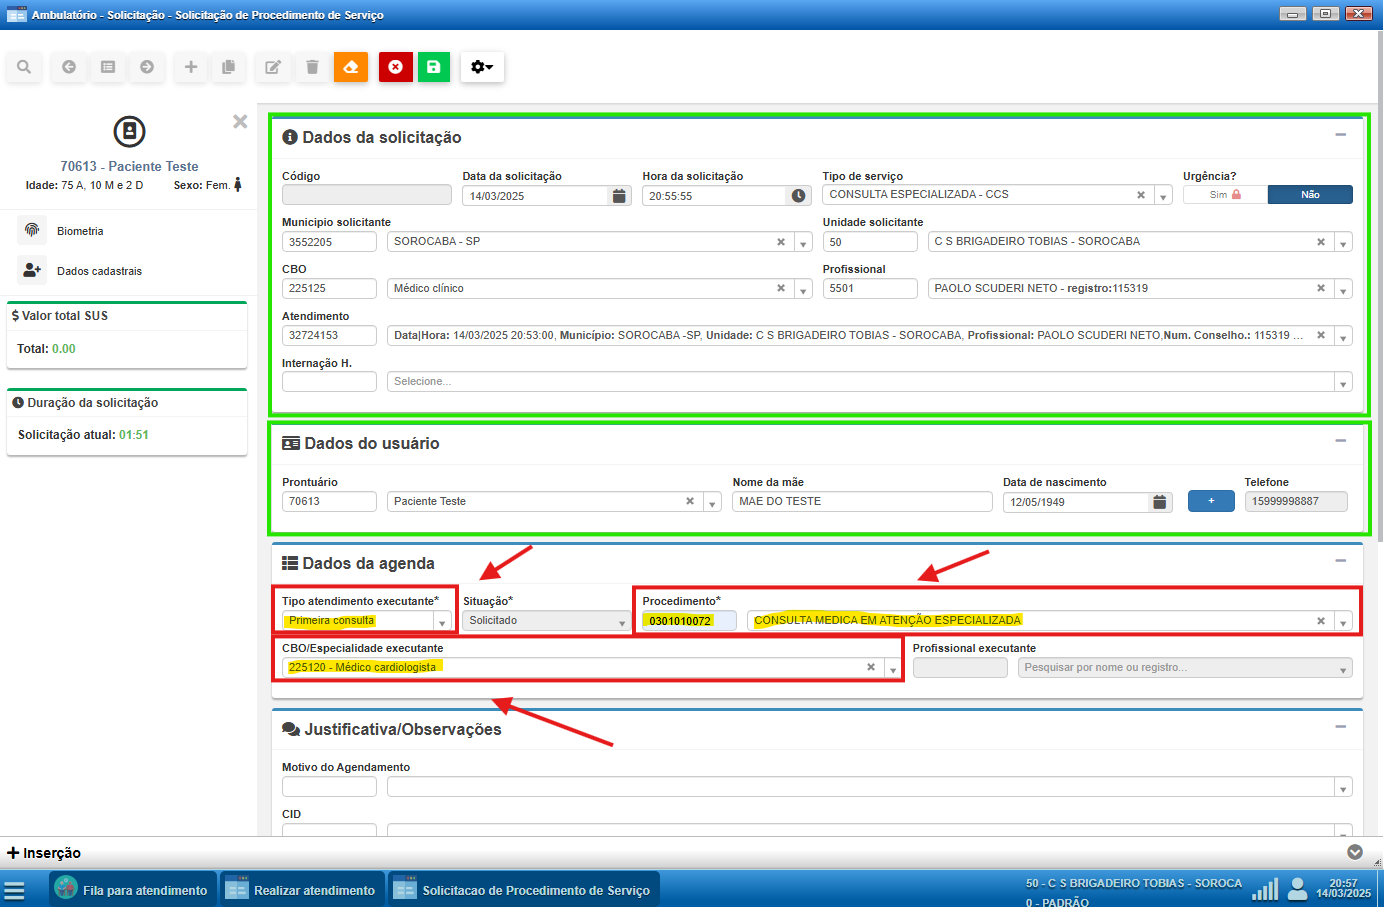Image resolution: width=1384 pixels, height=907 pixels.
Task: Set Urgência toggle to Sim
Action: (x=1224, y=195)
